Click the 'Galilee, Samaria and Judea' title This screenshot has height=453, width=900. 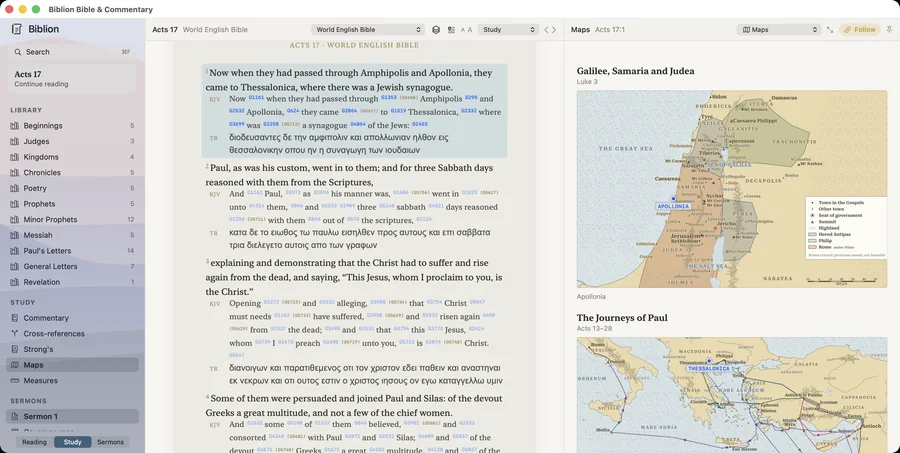635,71
